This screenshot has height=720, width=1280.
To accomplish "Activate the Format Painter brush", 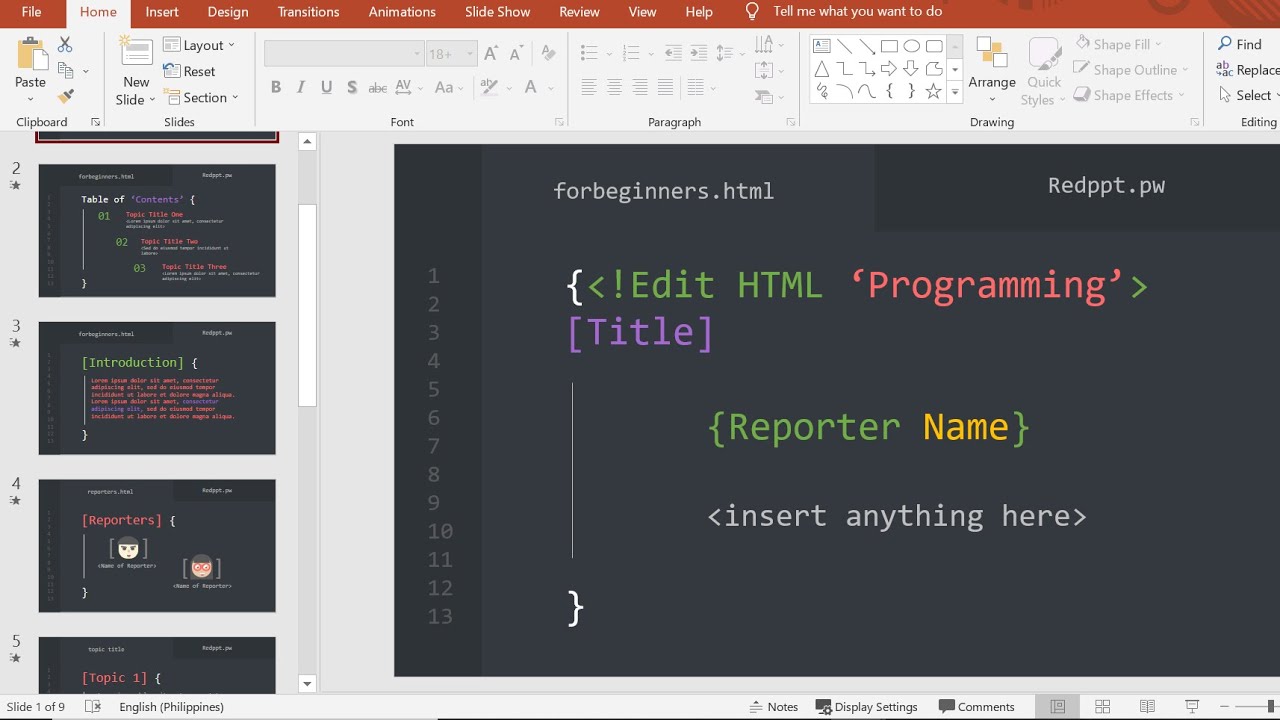I will [x=65, y=96].
